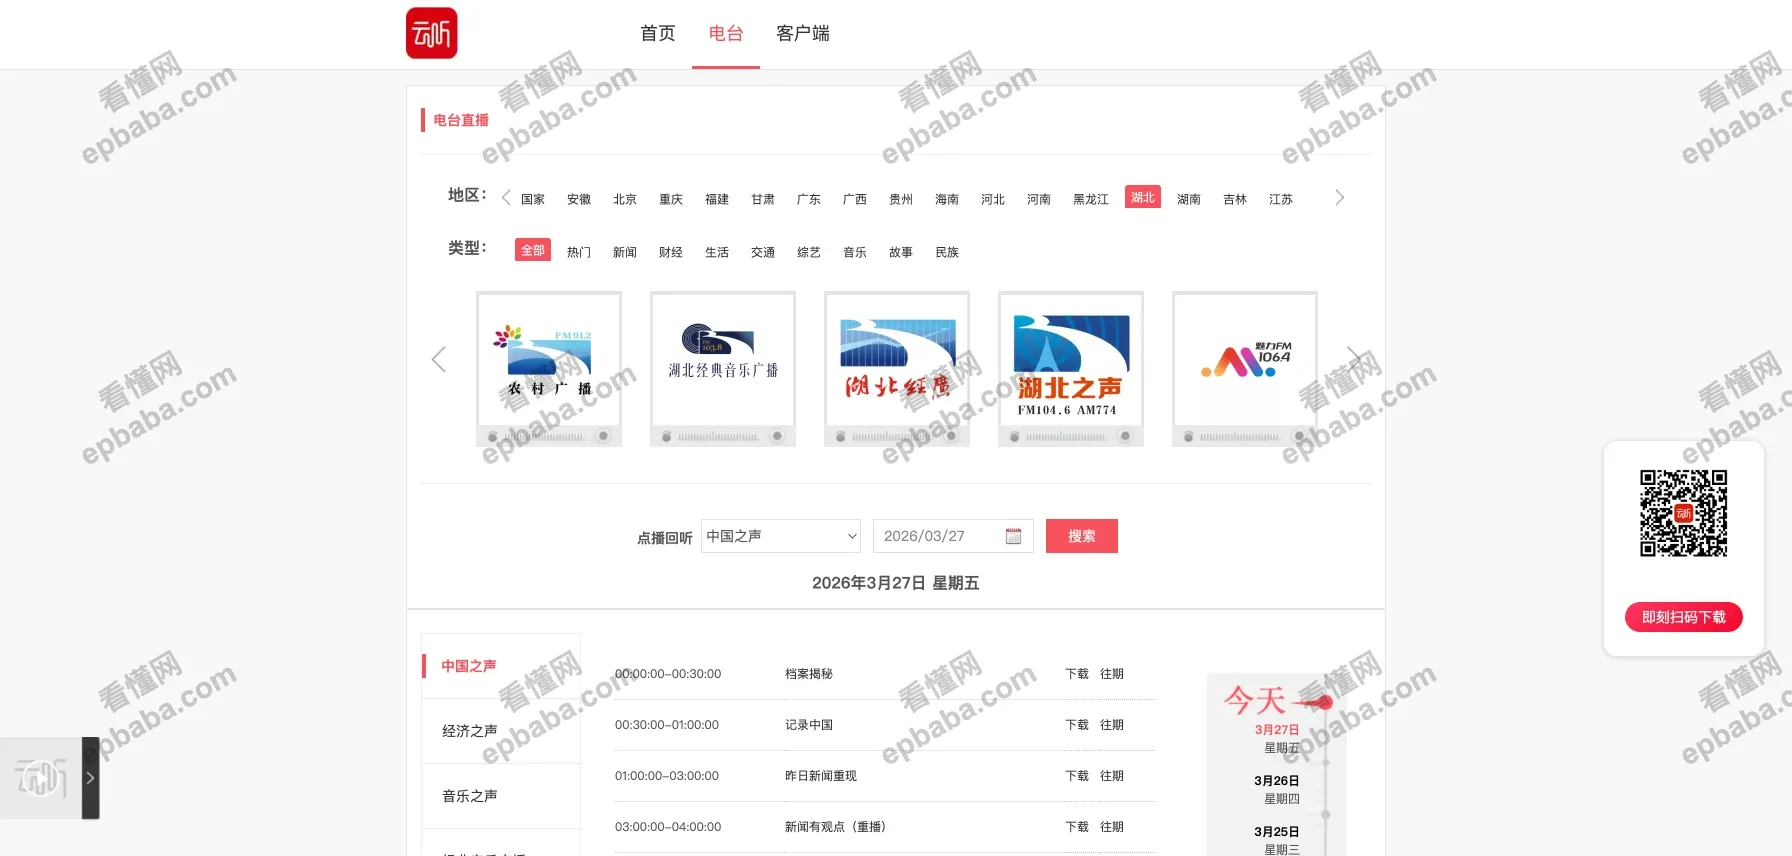Click the 即刻扫码下载 button
Viewport: 1792px width, 856px height.
1684,617
